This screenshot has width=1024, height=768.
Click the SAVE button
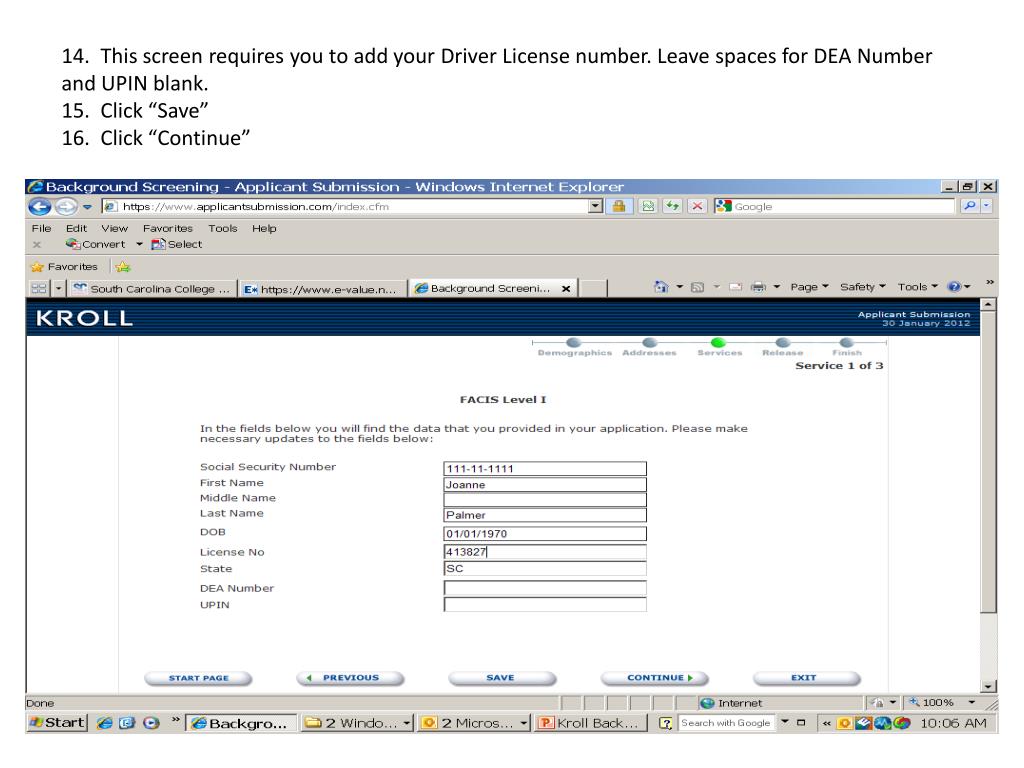click(501, 678)
